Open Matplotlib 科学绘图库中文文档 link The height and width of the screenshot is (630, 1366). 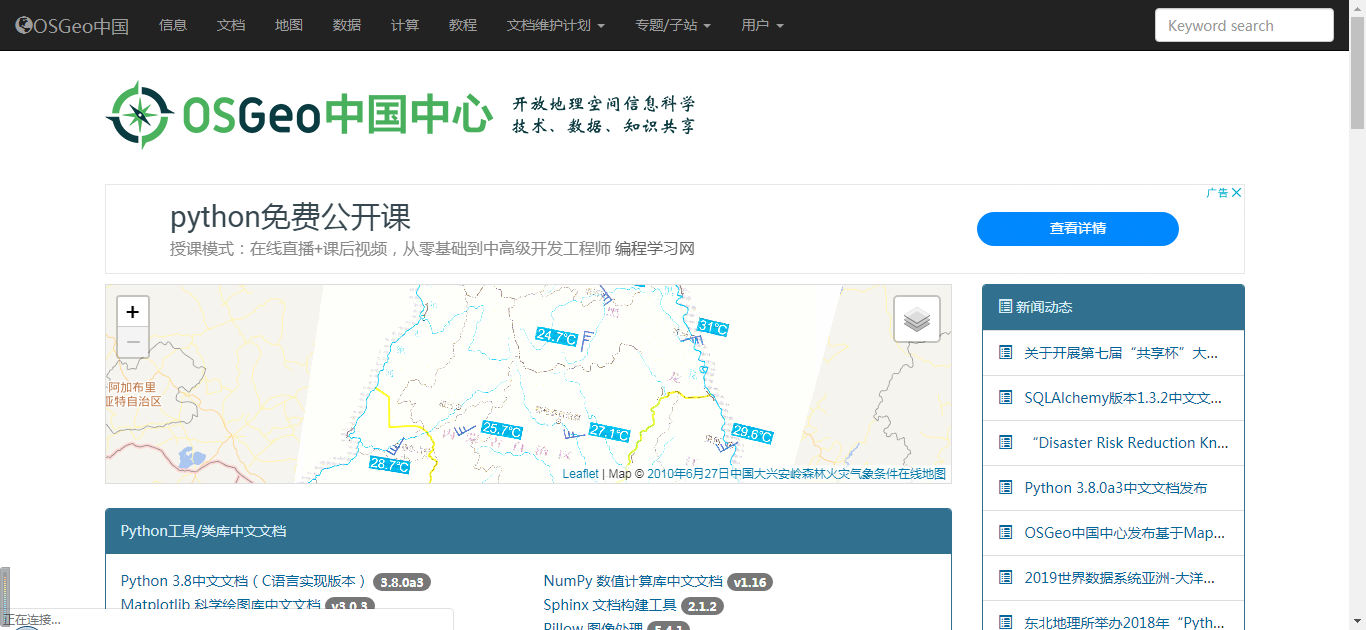tap(220, 605)
